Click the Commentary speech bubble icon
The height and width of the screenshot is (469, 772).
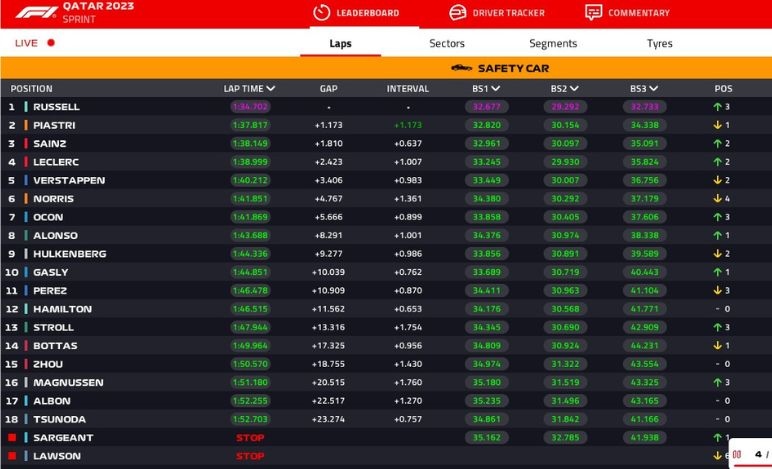(x=594, y=13)
